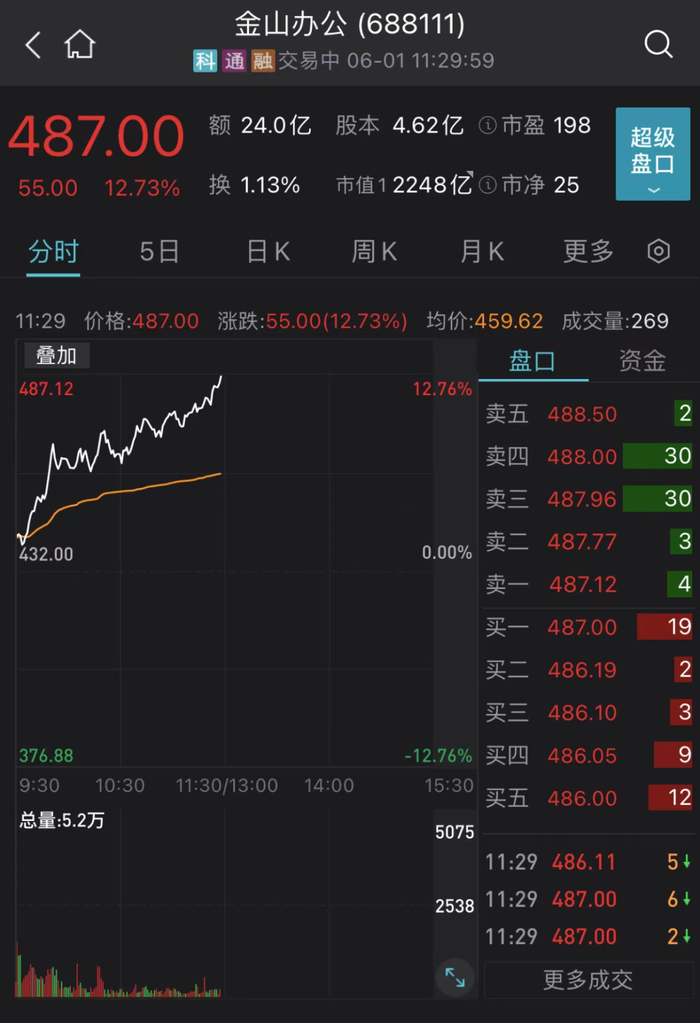The width and height of the screenshot is (700, 1023).
Task: Open the 更多 chart period menu
Action: tap(588, 251)
